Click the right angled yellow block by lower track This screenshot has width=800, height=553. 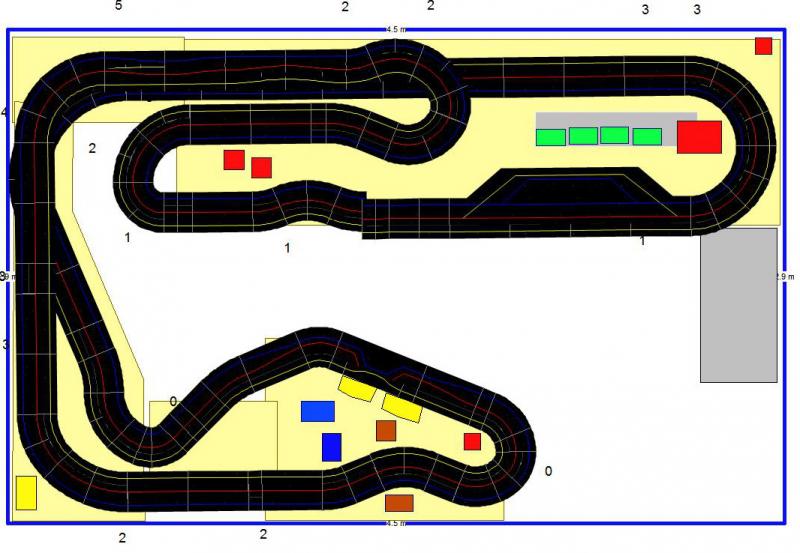click(402, 406)
